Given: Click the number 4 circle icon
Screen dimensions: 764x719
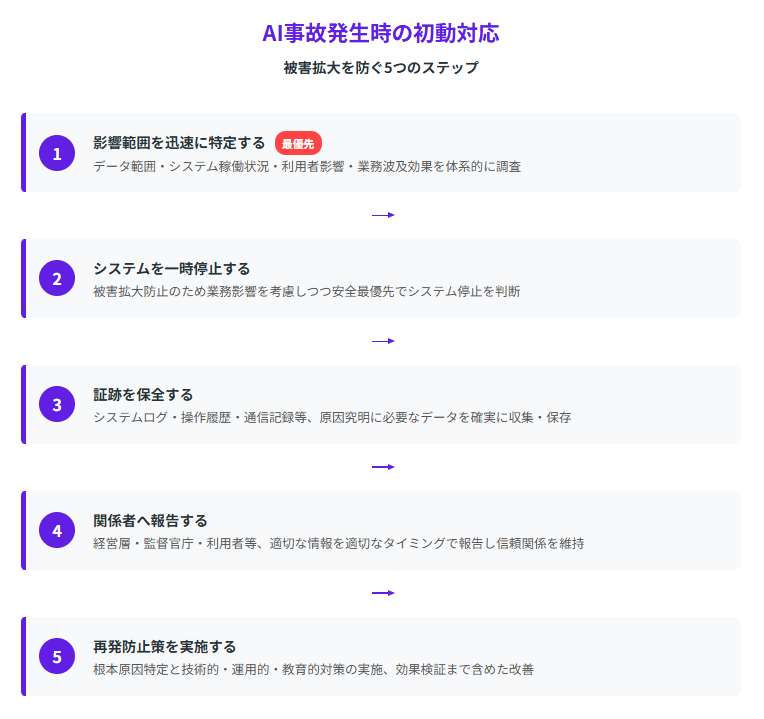Looking at the screenshot, I should point(57,531).
